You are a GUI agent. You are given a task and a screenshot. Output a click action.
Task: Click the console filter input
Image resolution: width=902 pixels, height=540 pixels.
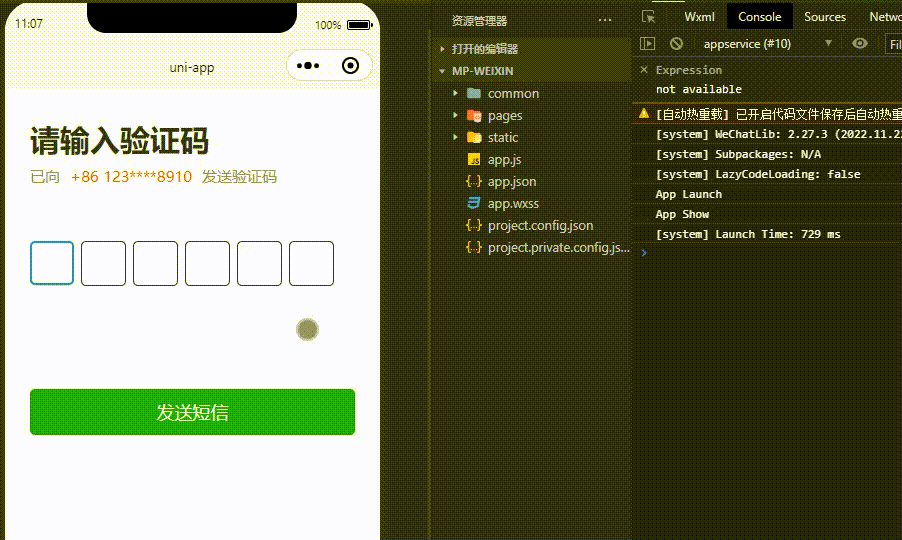point(893,44)
